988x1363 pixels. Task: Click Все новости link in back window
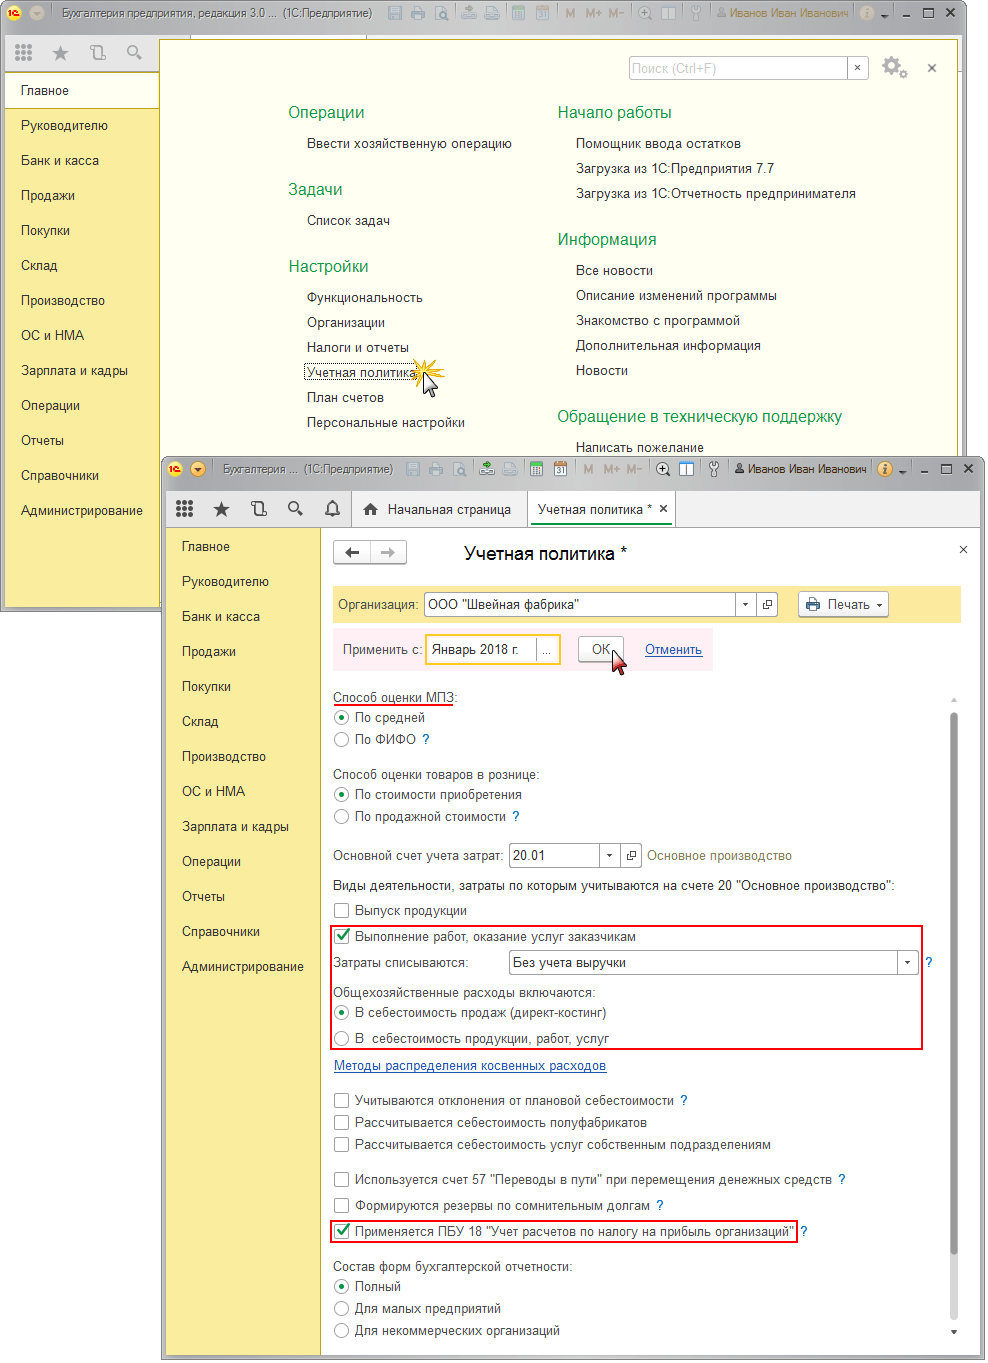[614, 270]
